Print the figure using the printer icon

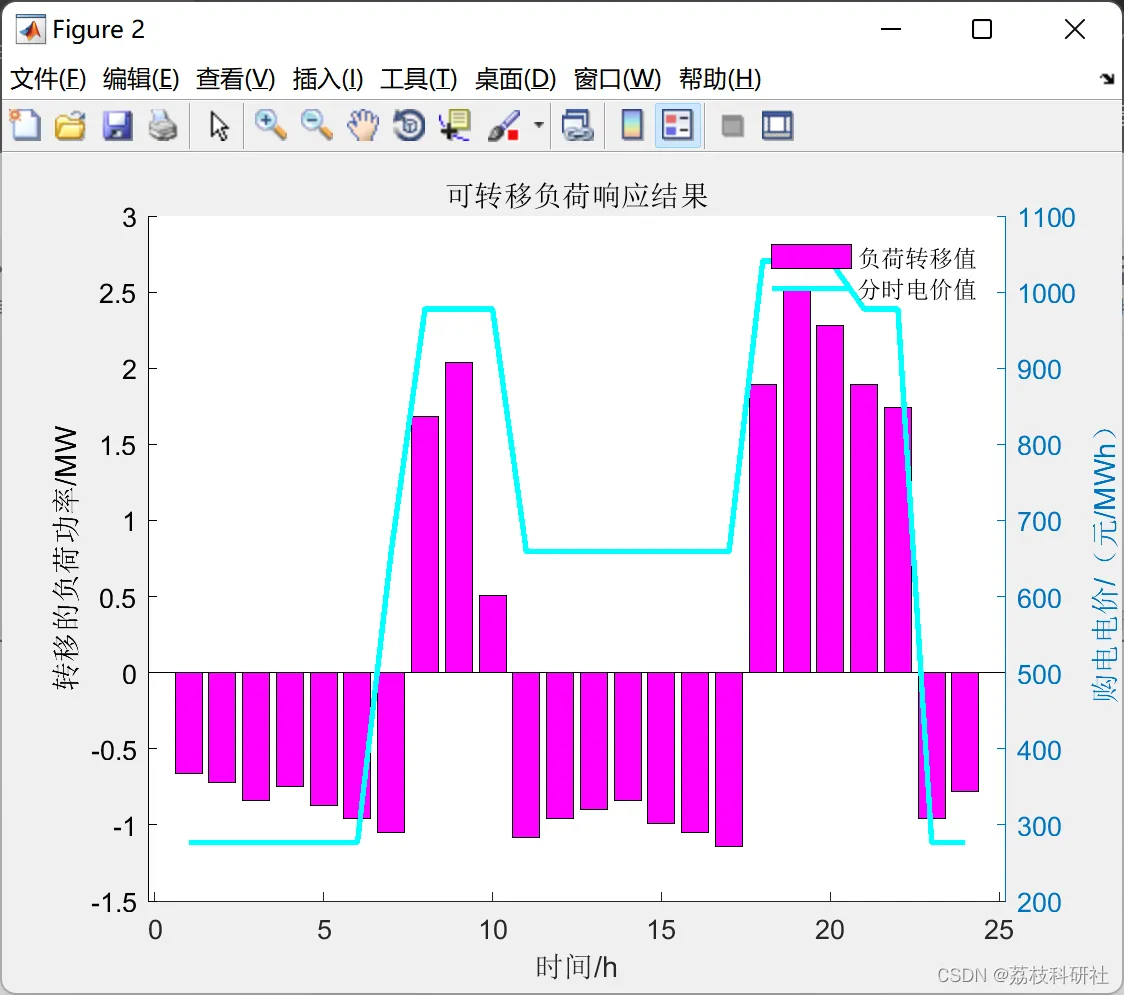click(x=163, y=125)
